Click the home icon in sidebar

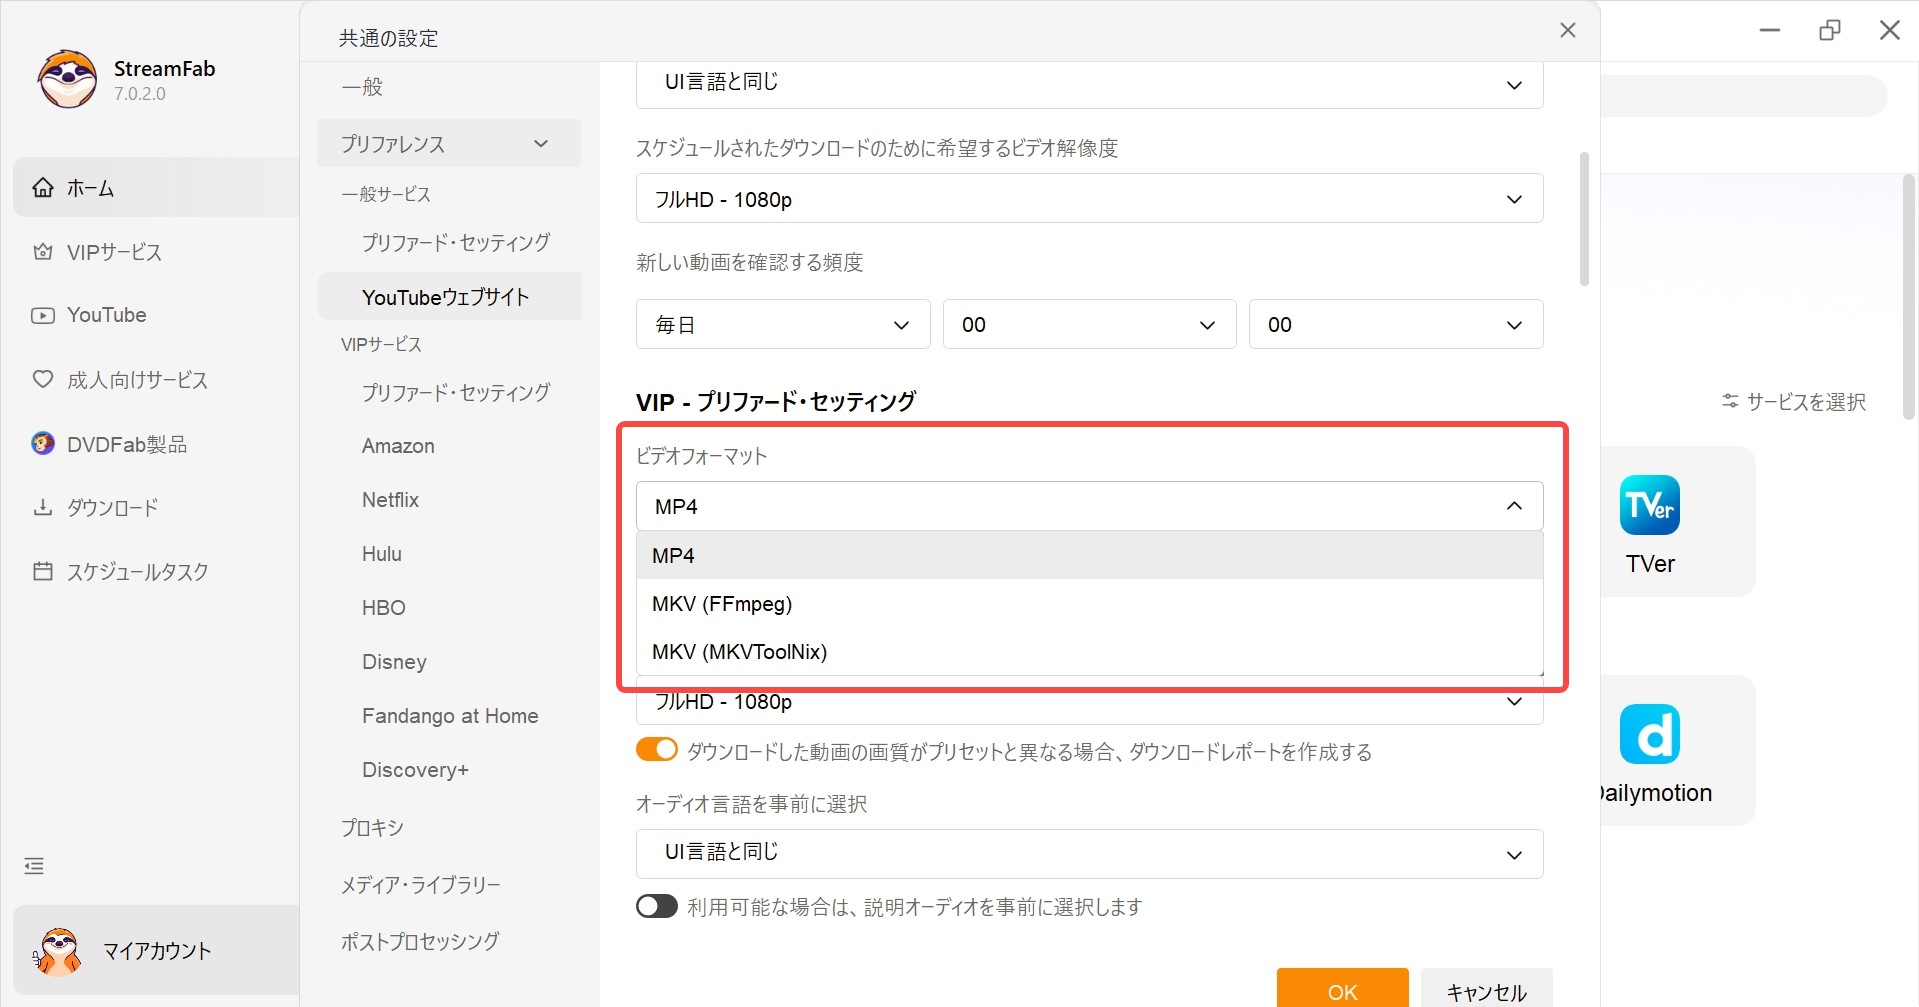point(43,187)
